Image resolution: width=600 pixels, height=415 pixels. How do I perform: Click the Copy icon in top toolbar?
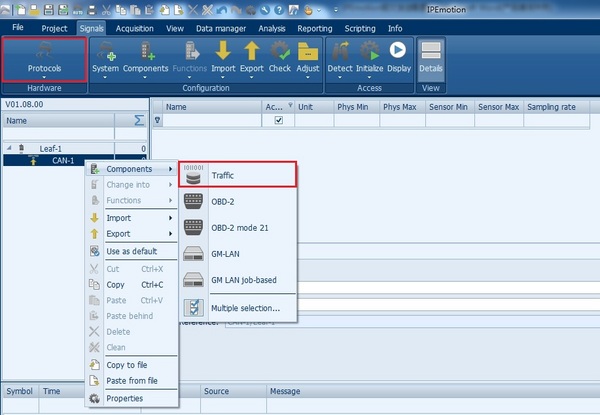click(121, 10)
